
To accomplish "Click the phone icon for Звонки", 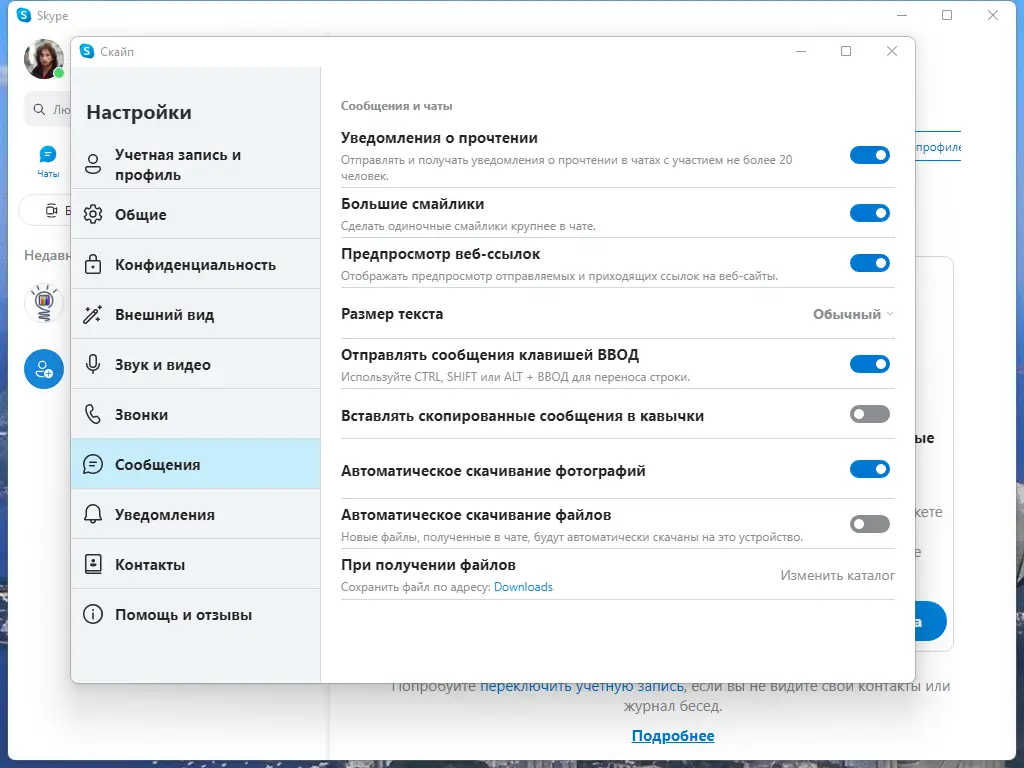I will pos(93,414).
